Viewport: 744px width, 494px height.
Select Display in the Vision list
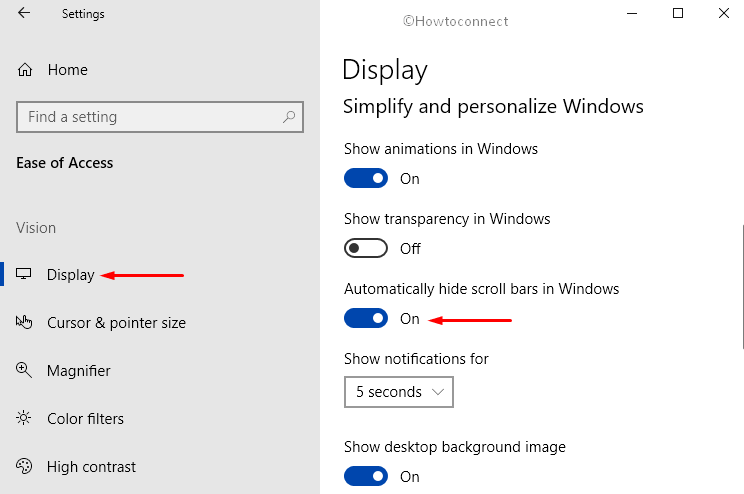point(70,275)
